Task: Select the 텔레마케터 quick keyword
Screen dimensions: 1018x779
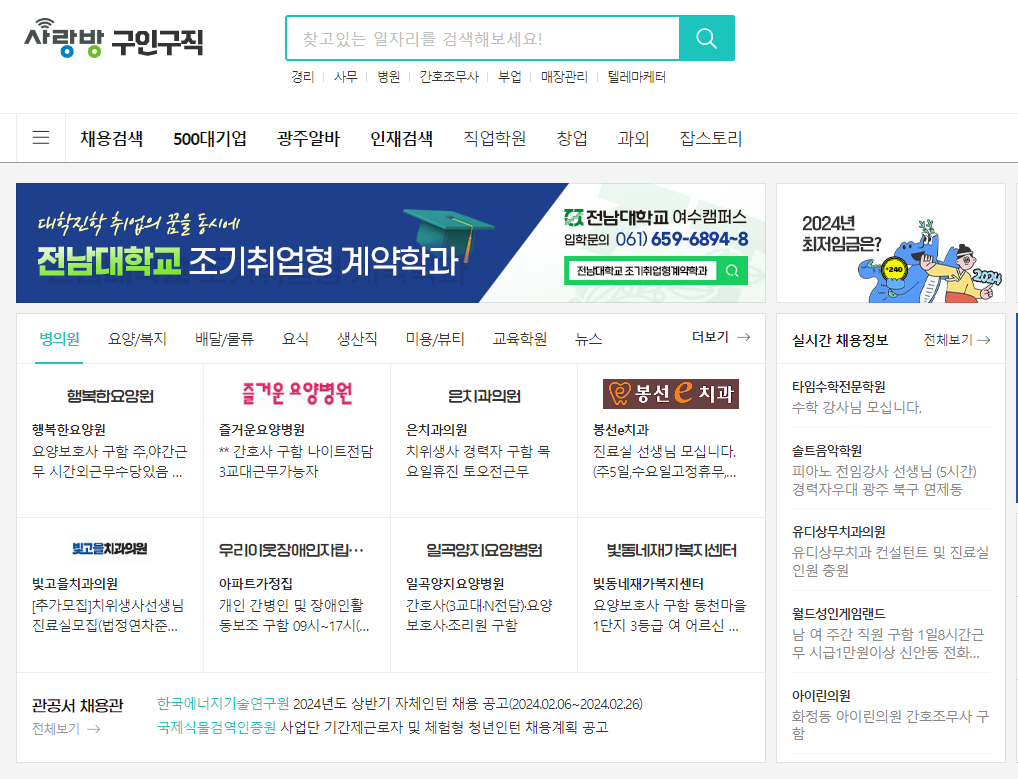Action: point(636,77)
